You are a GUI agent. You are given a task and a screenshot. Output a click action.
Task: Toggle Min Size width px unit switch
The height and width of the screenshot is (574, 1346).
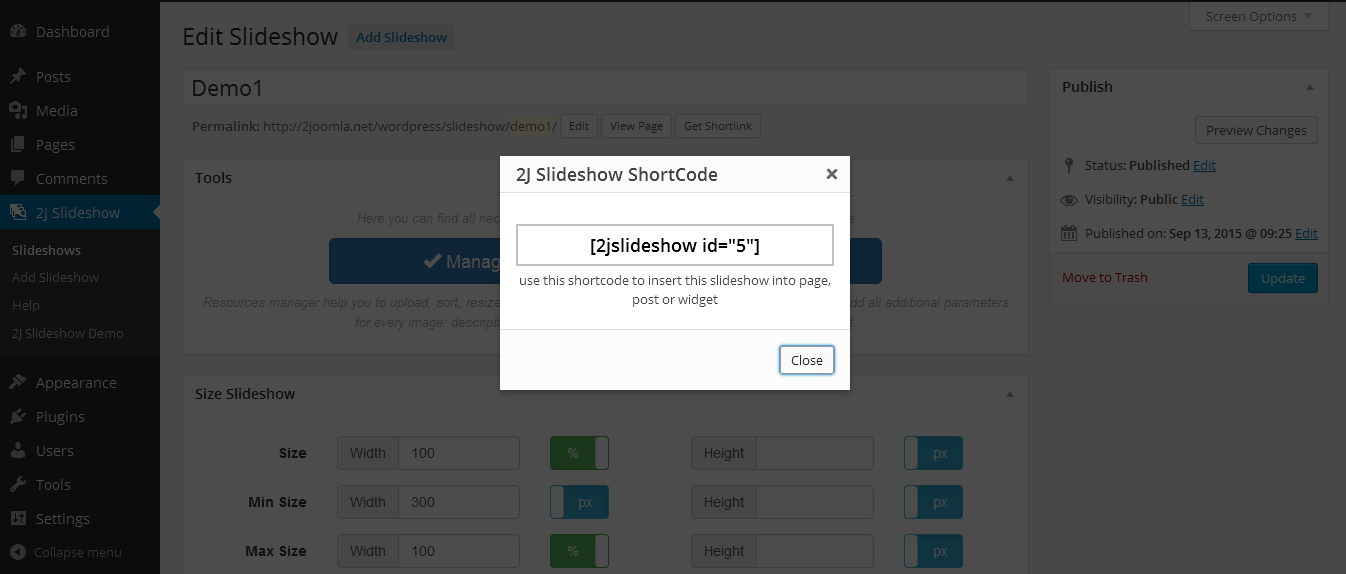(x=579, y=502)
